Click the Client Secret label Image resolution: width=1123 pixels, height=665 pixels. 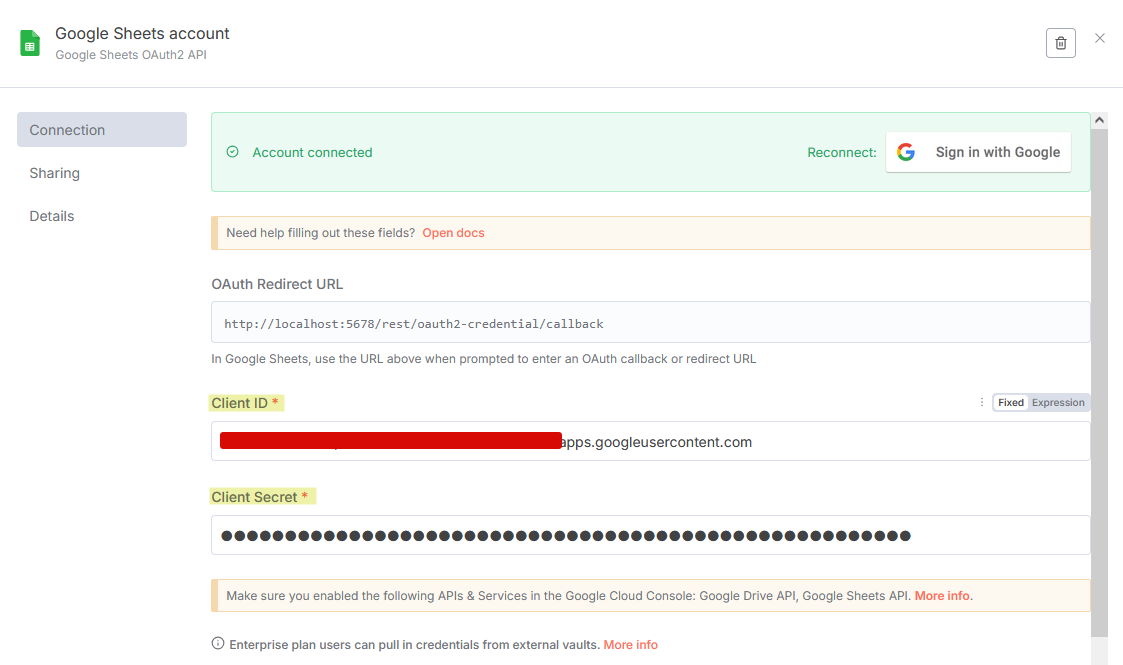coord(254,497)
